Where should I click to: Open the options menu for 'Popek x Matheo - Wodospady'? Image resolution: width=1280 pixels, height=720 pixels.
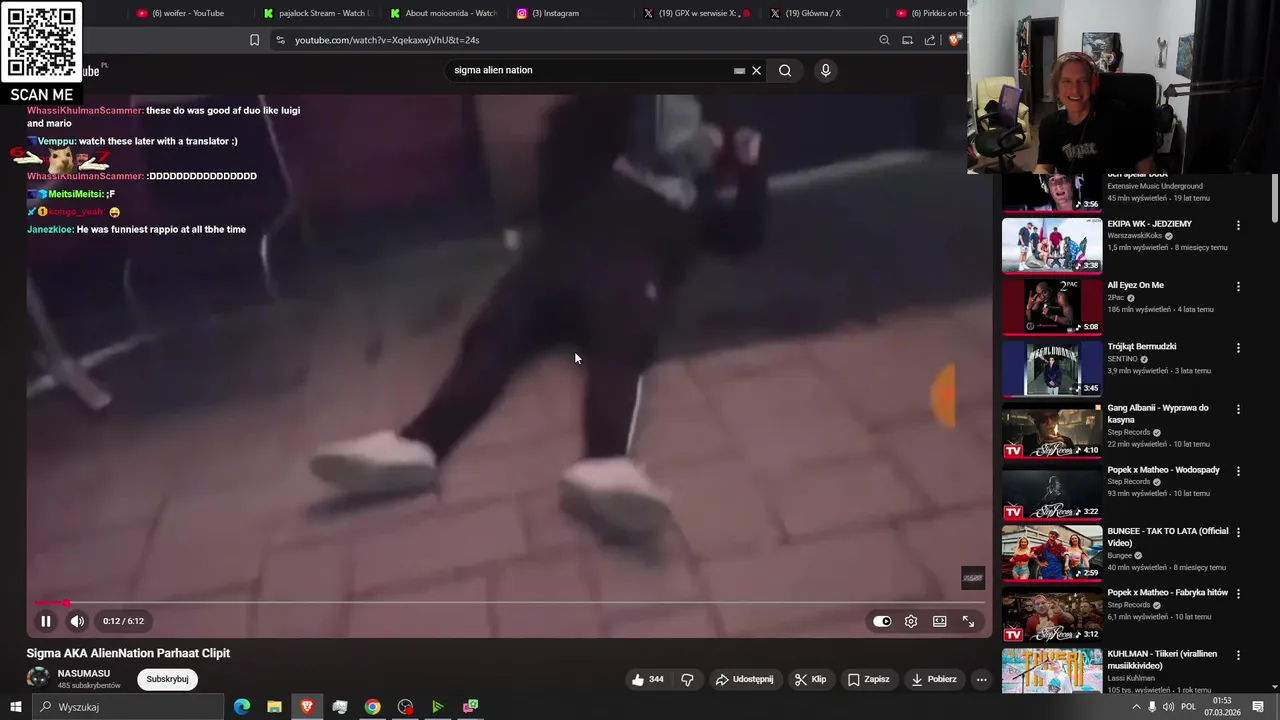click(1238, 471)
